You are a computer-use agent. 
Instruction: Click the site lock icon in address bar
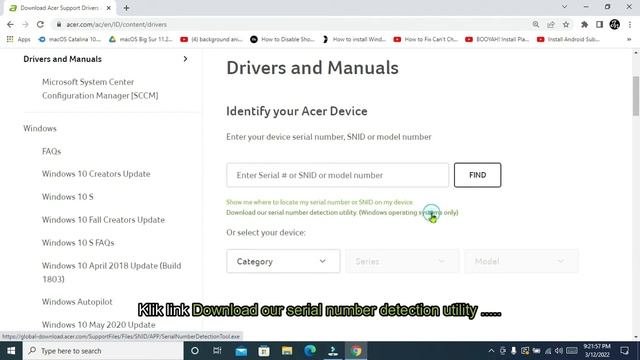coord(59,24)
